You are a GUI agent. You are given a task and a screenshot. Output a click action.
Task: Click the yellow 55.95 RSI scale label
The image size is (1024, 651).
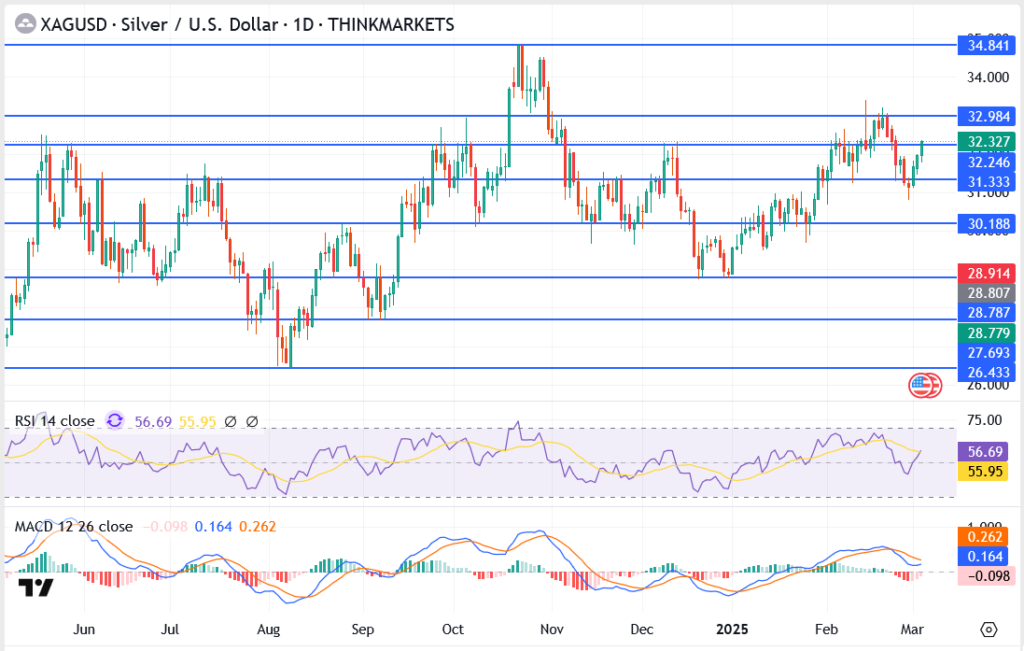[986, 471]
